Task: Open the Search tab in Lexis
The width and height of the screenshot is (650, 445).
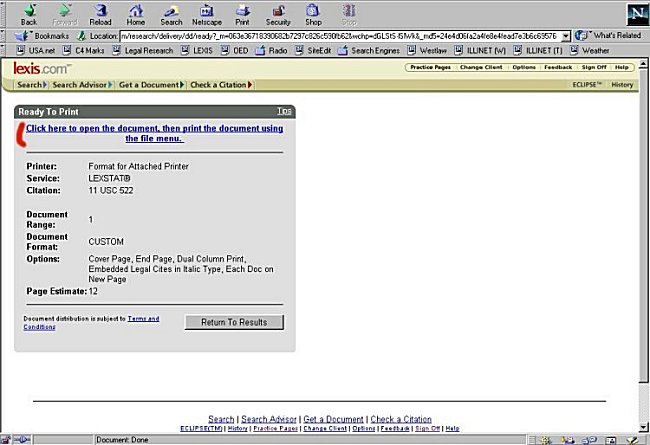Action: (x=32, y=85)
